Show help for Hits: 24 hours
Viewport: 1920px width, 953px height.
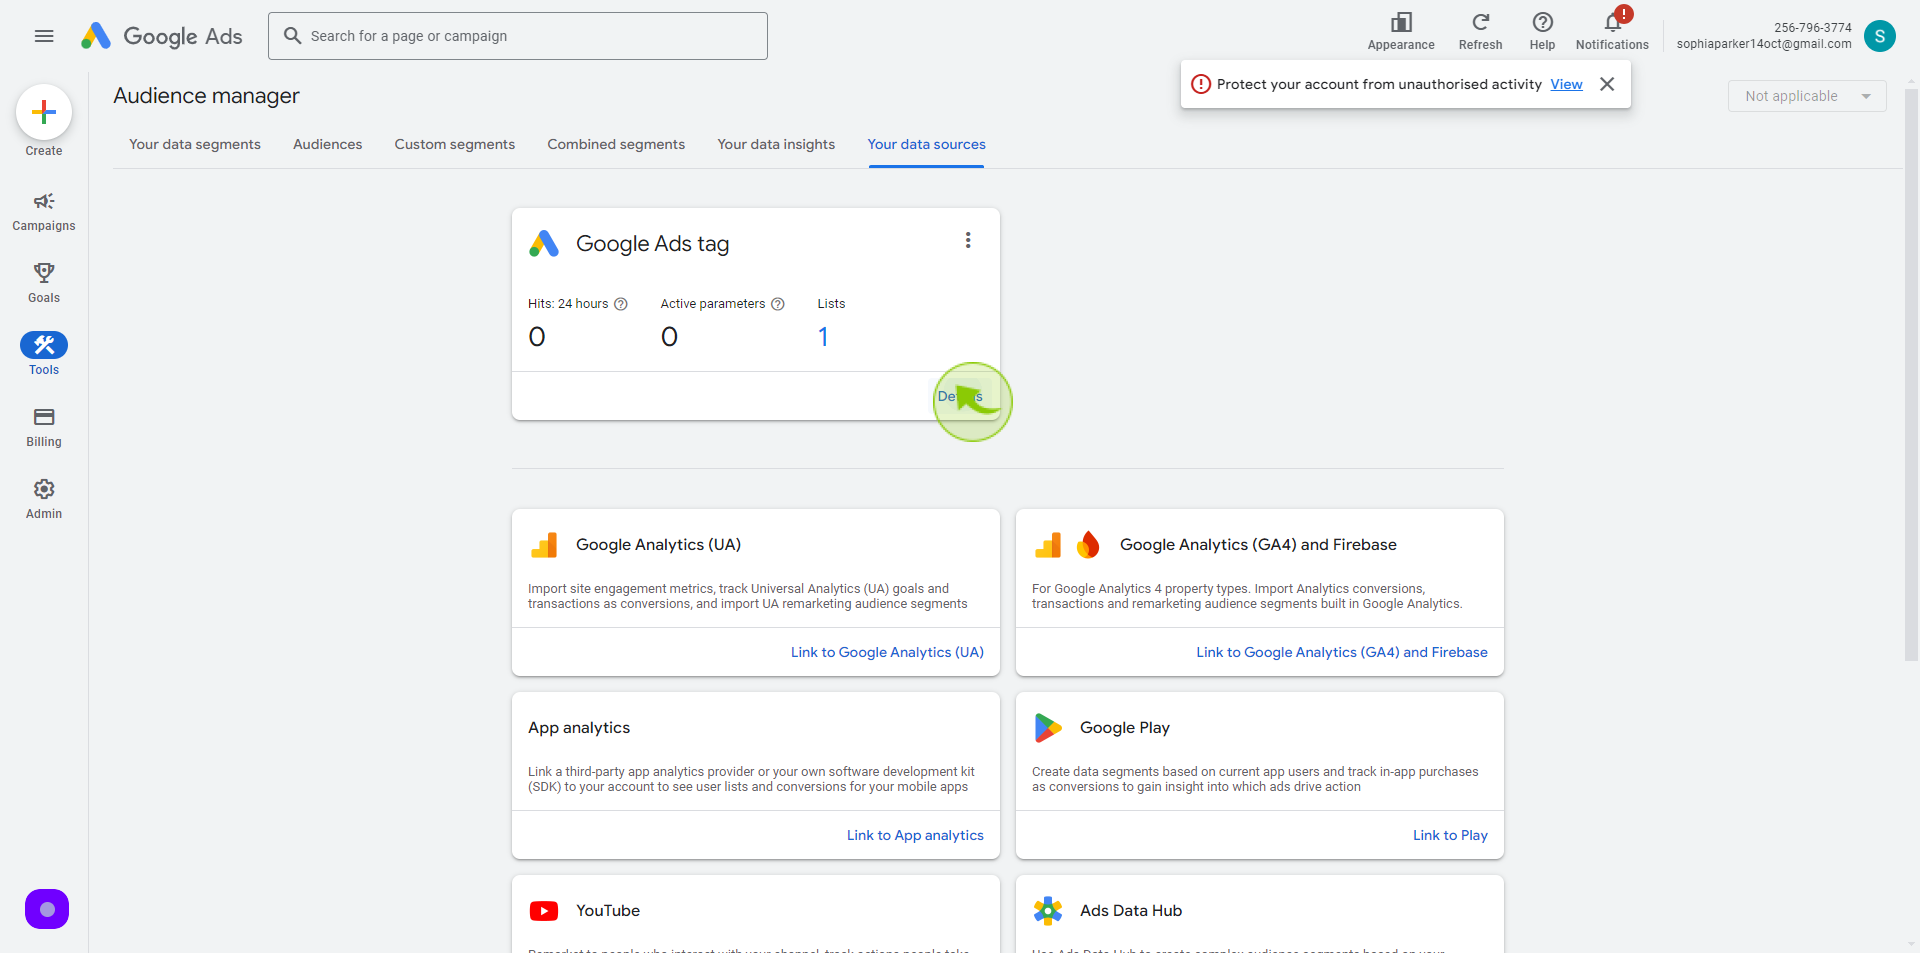[621, 304]
